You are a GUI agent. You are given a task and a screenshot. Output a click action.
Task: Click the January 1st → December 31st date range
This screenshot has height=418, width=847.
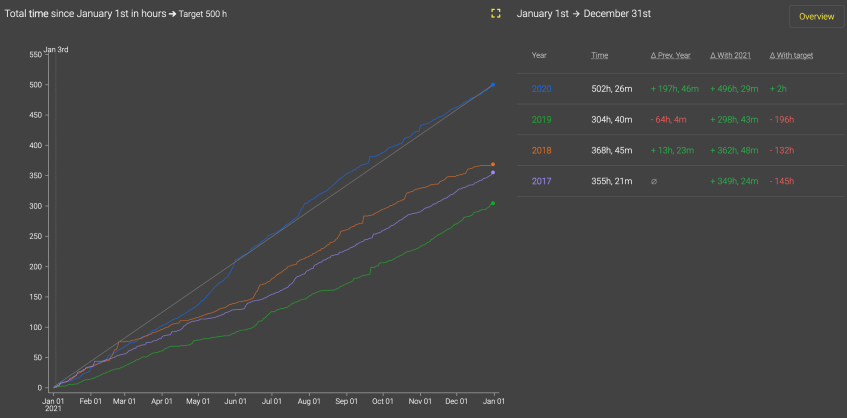pyautogui.click(x=583, y=14)
